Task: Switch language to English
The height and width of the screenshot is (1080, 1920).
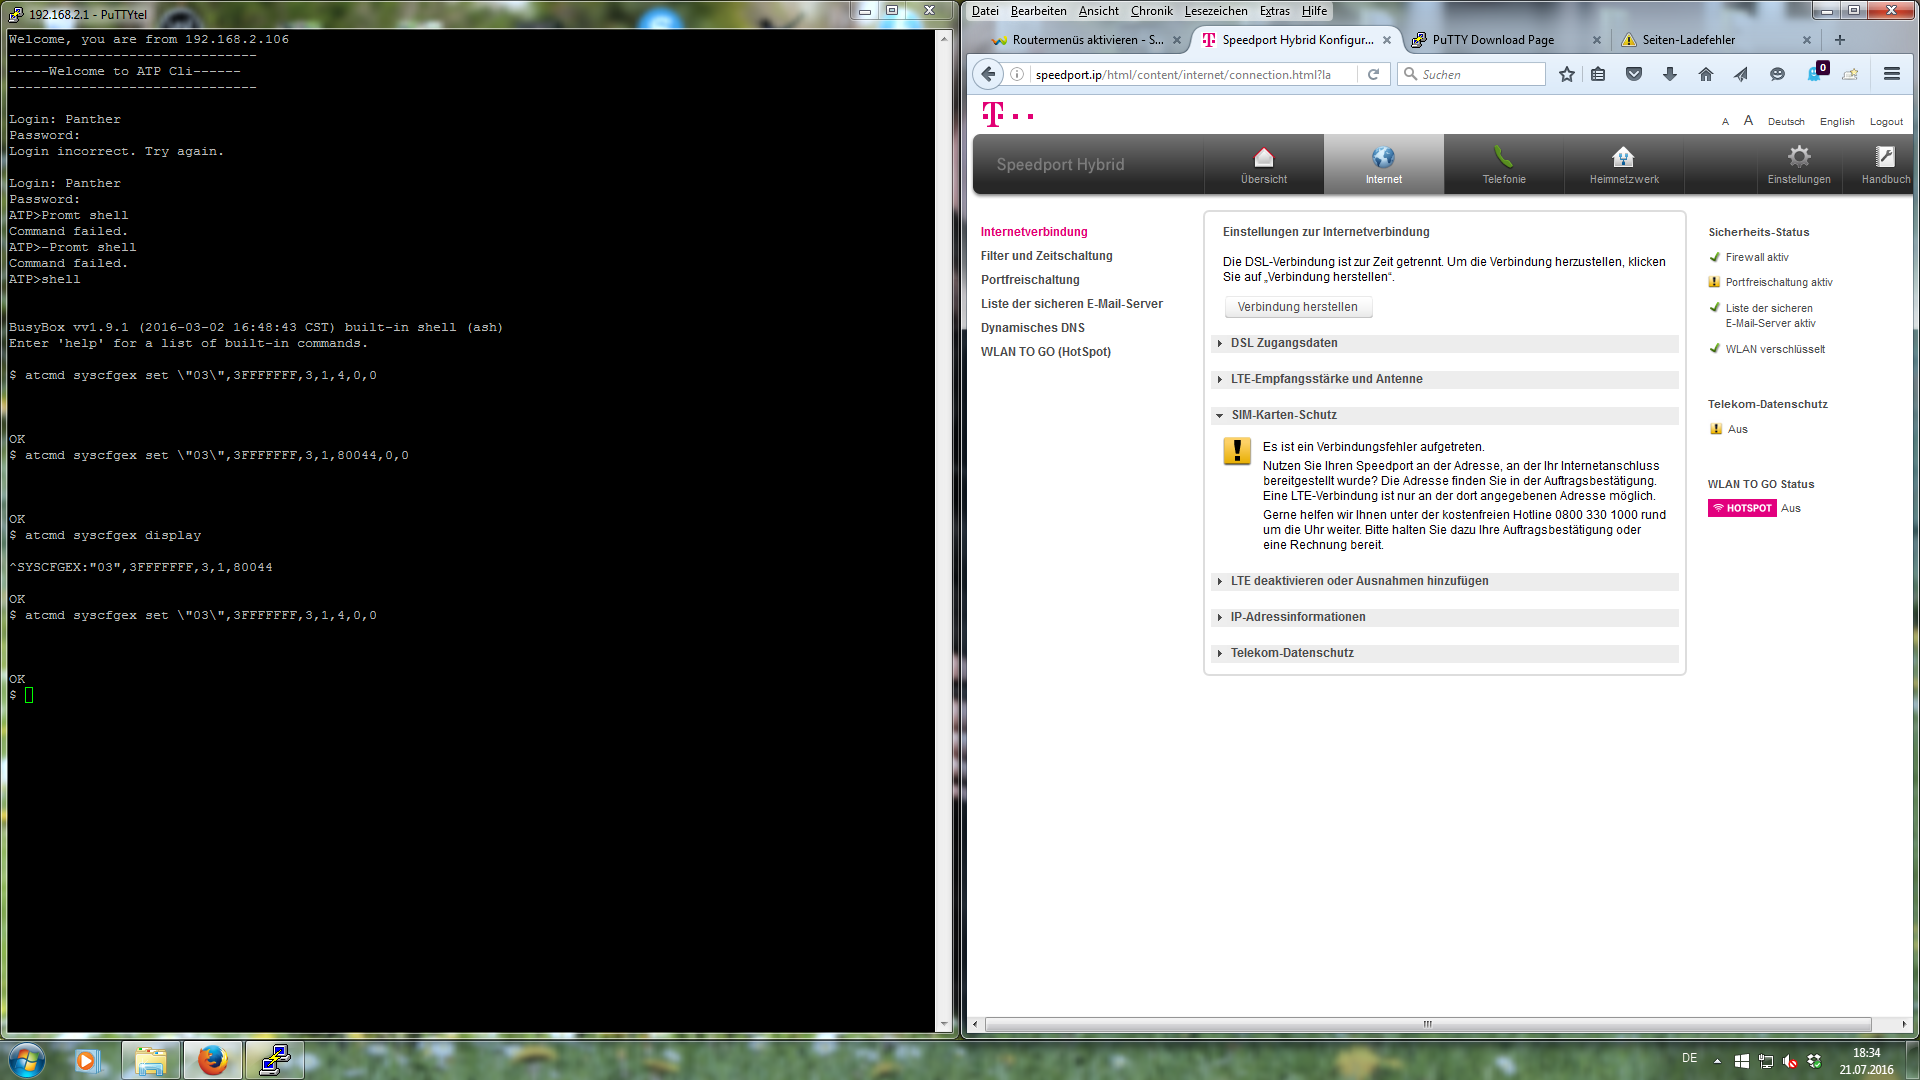Action: click(x=1837, y=122)
